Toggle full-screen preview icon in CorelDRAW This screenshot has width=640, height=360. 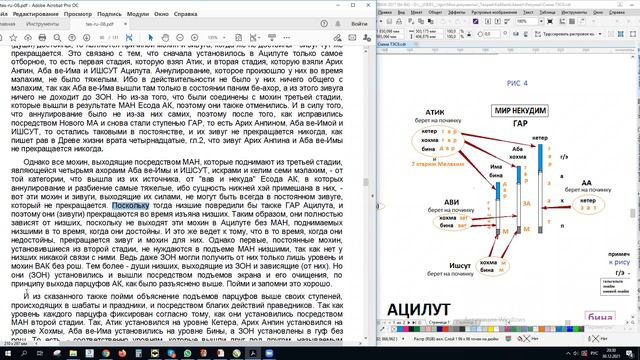(x=550, y=21)
